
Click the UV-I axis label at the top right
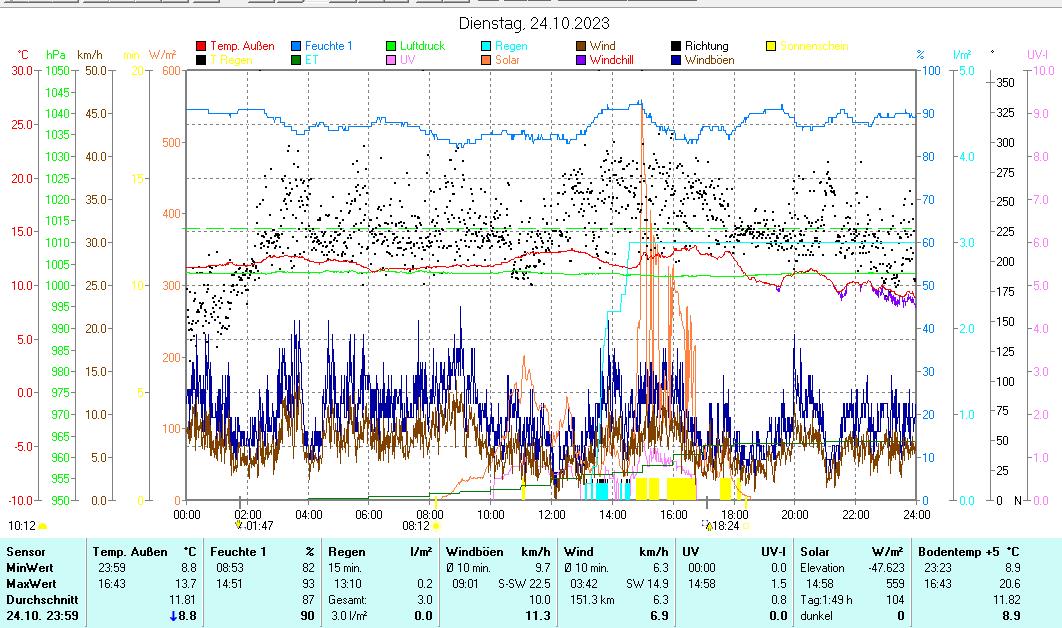[1037, 55]
